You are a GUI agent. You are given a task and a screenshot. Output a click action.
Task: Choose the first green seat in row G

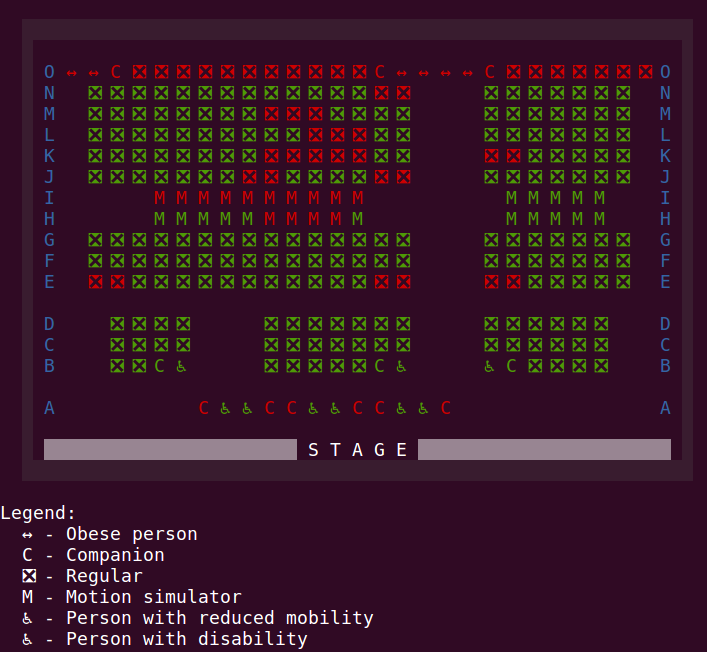coord(95,240)
